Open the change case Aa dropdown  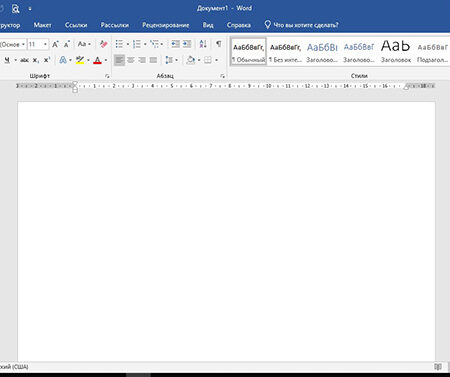84,44
